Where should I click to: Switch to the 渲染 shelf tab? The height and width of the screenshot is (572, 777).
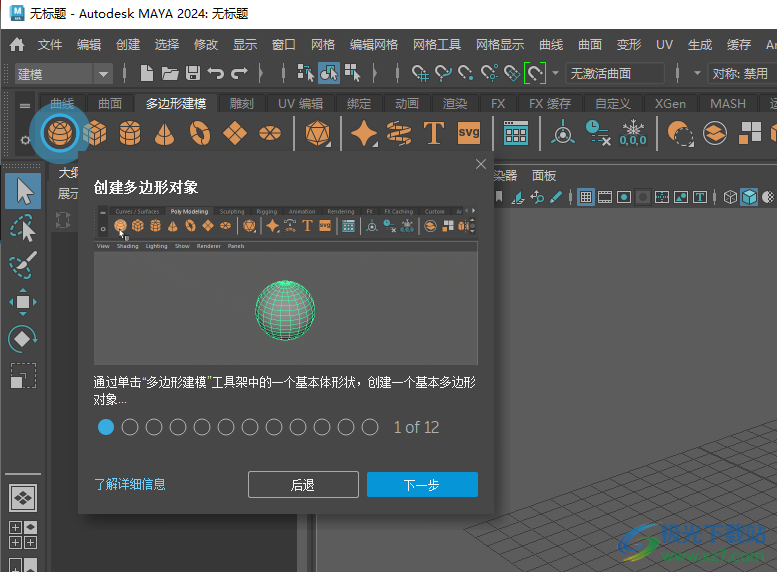click(455, 104)
